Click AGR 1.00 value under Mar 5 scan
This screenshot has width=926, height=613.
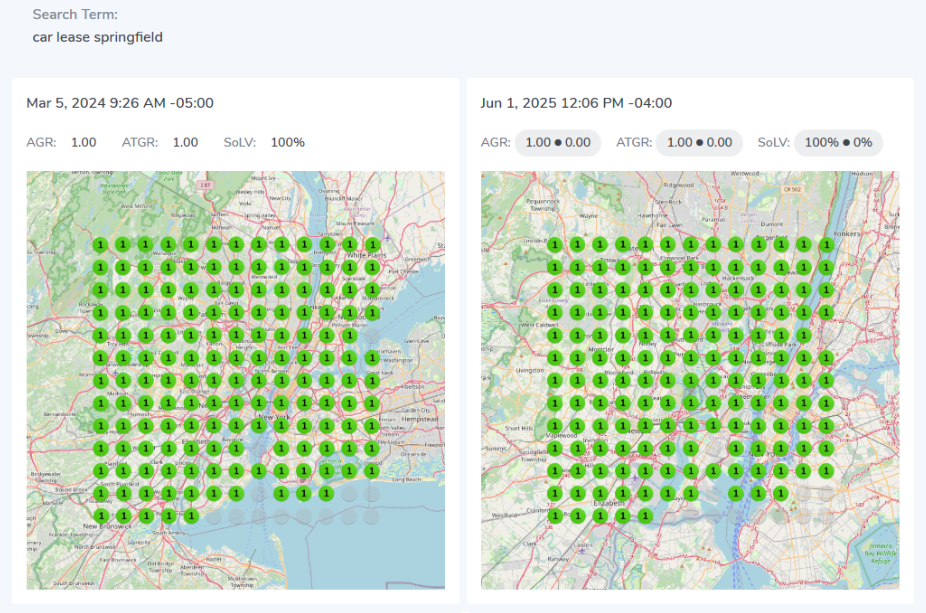click(x=84, y=142)
